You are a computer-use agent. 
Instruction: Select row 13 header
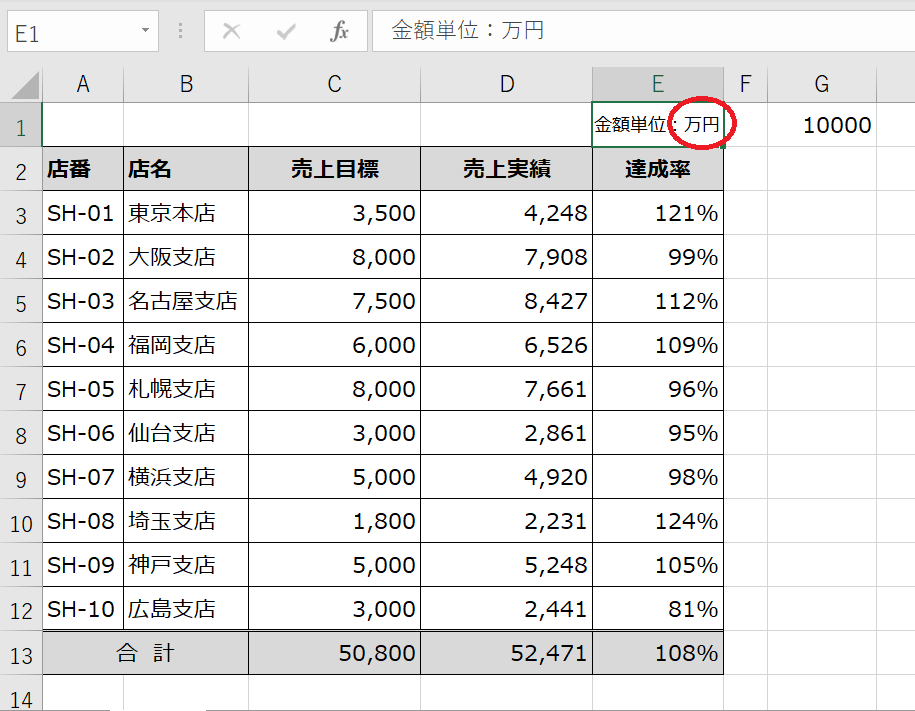(21, 654)
